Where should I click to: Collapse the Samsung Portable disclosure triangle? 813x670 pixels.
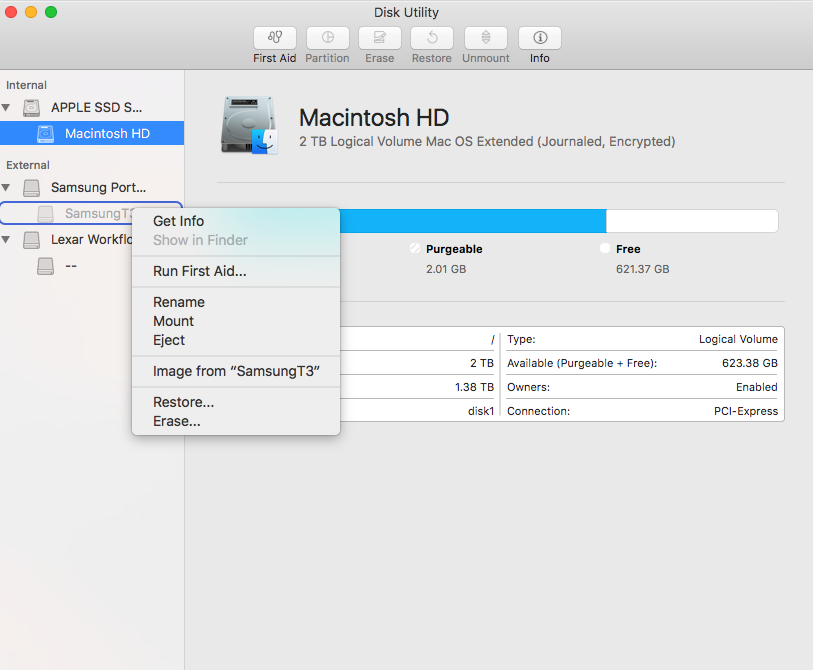[6, 188]
